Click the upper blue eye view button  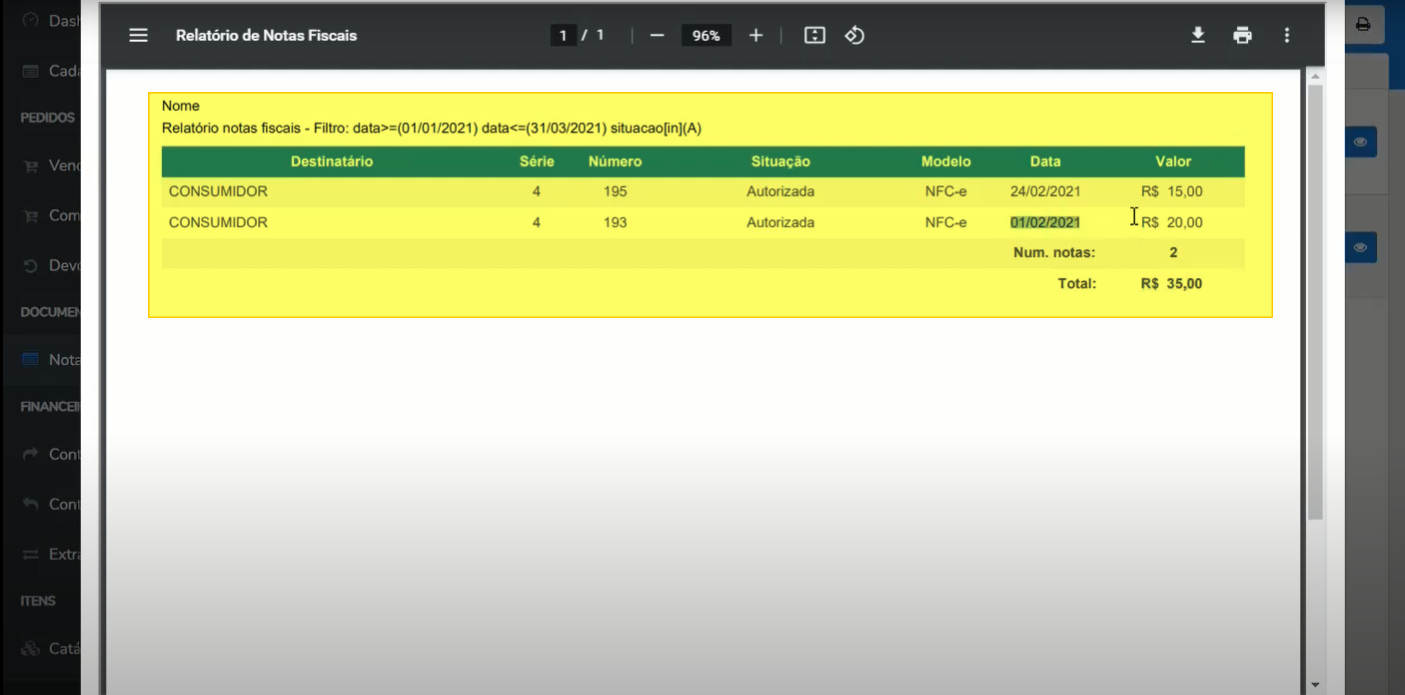pos(1360,142)
